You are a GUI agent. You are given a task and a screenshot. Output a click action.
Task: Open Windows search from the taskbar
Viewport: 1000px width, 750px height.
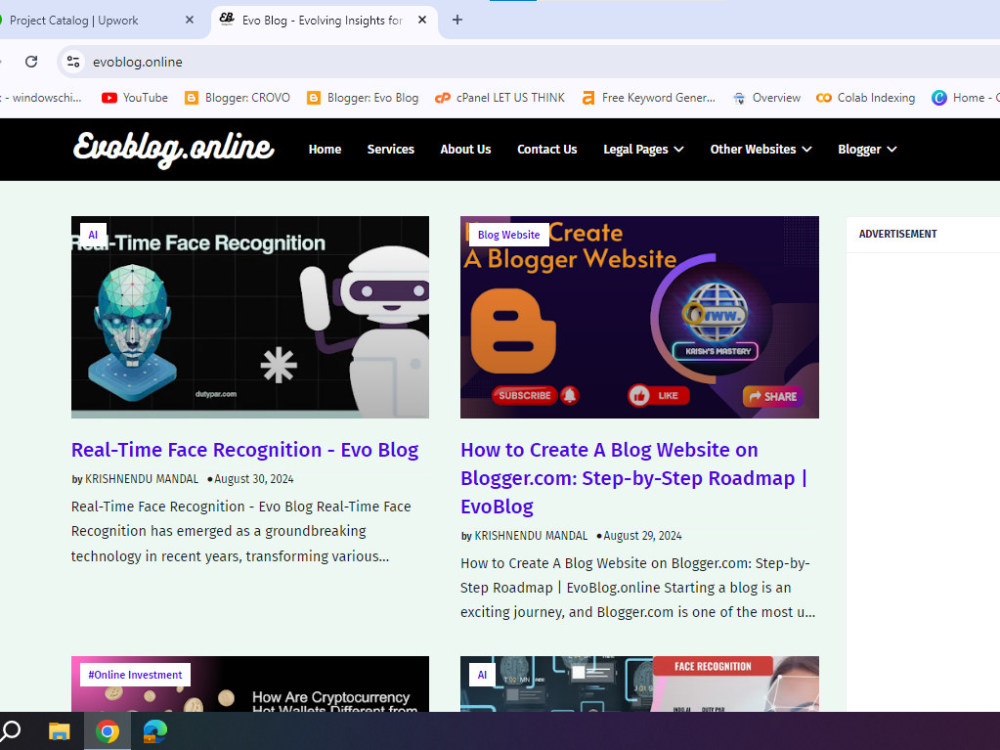point(11,731)
